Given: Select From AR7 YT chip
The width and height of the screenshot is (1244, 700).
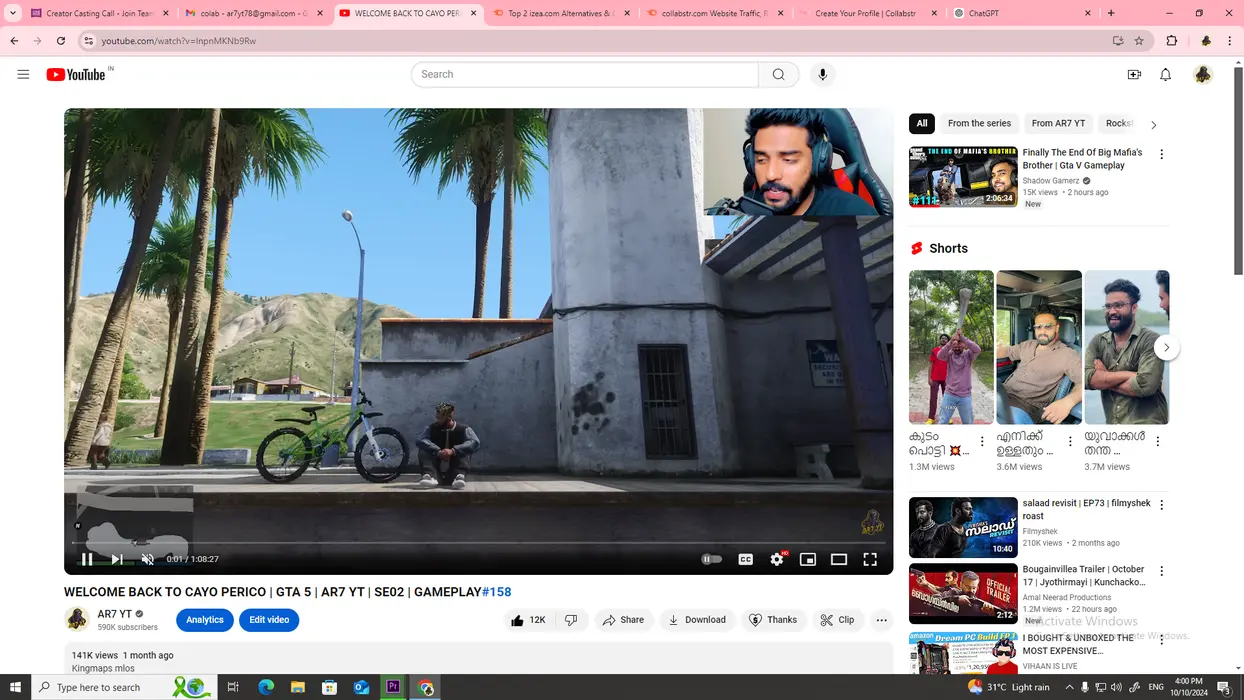Looking at the screenshot, I should tap(1058, 123).
